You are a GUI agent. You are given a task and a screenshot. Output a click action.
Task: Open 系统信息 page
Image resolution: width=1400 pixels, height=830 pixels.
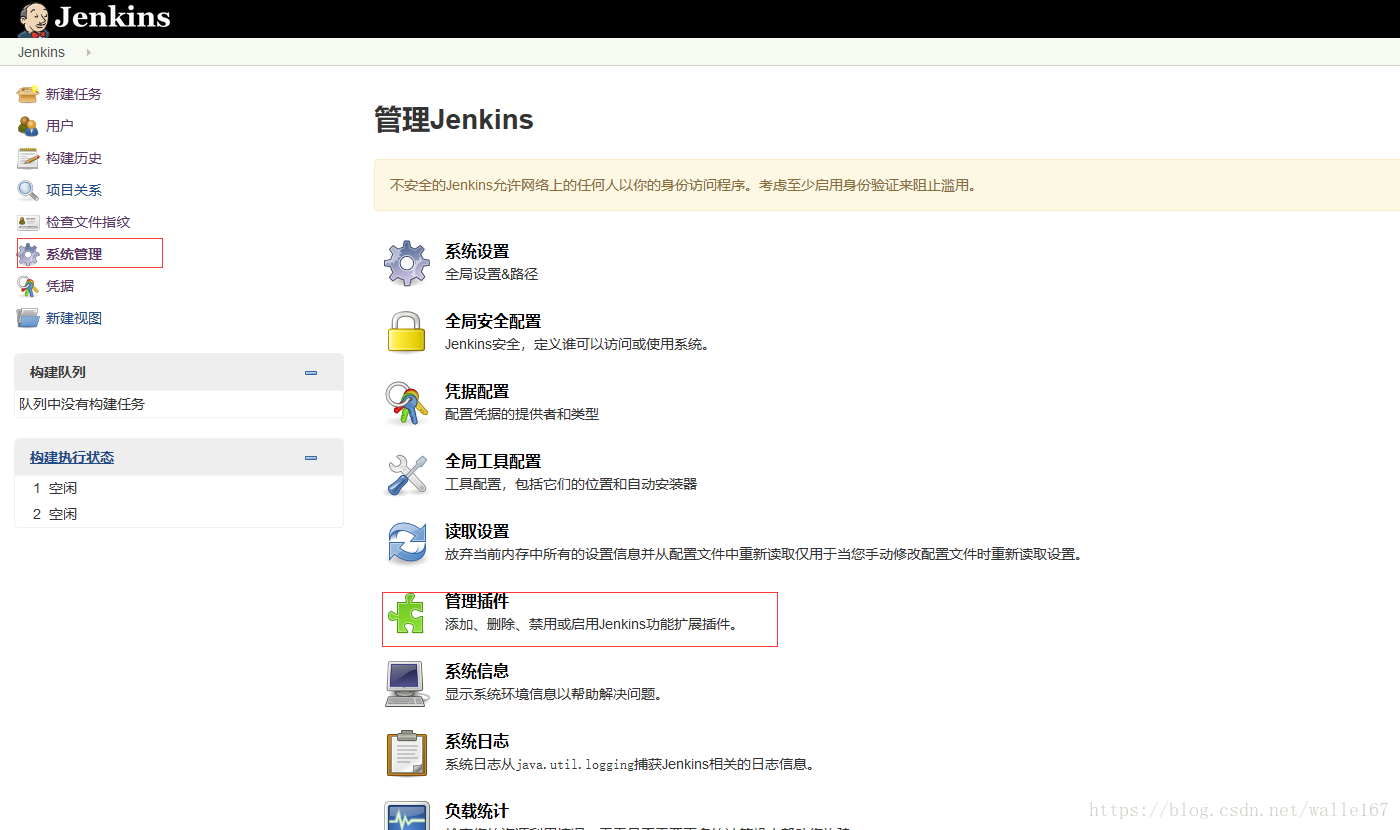click(477, 671)
